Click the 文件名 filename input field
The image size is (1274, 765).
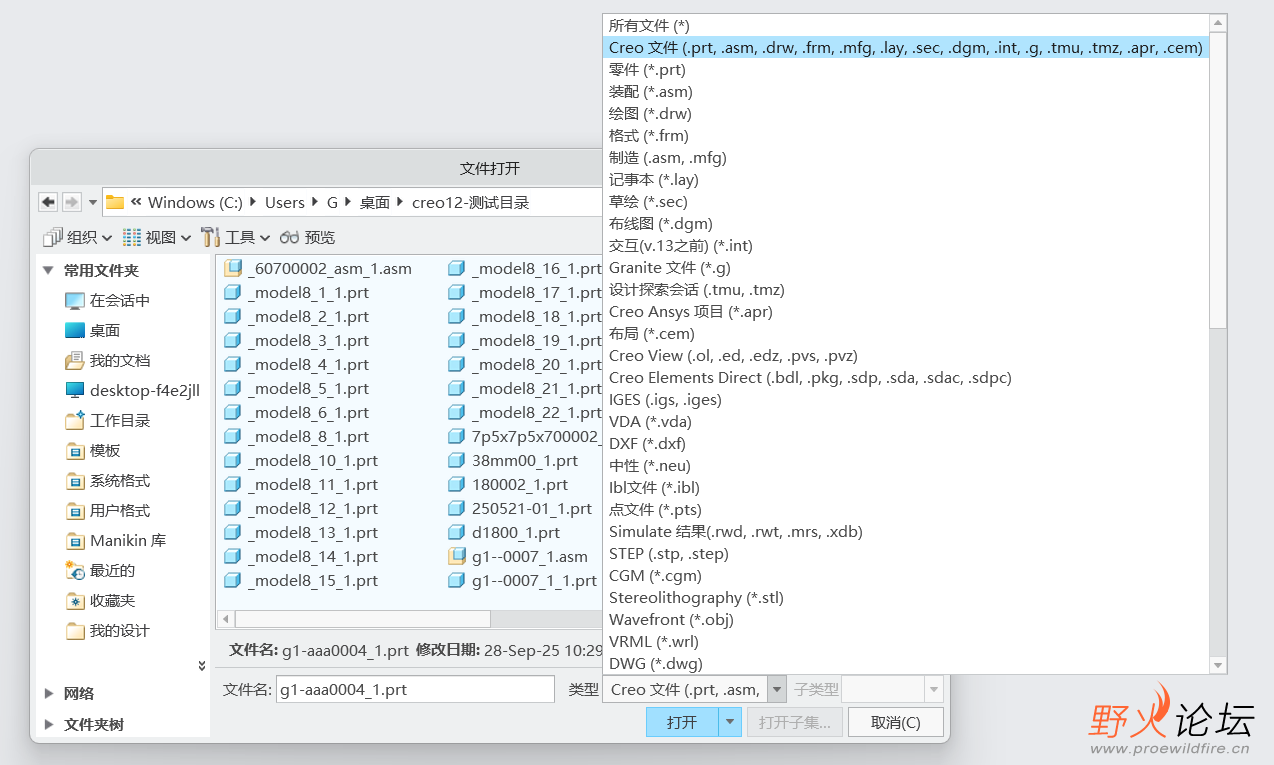414,689
